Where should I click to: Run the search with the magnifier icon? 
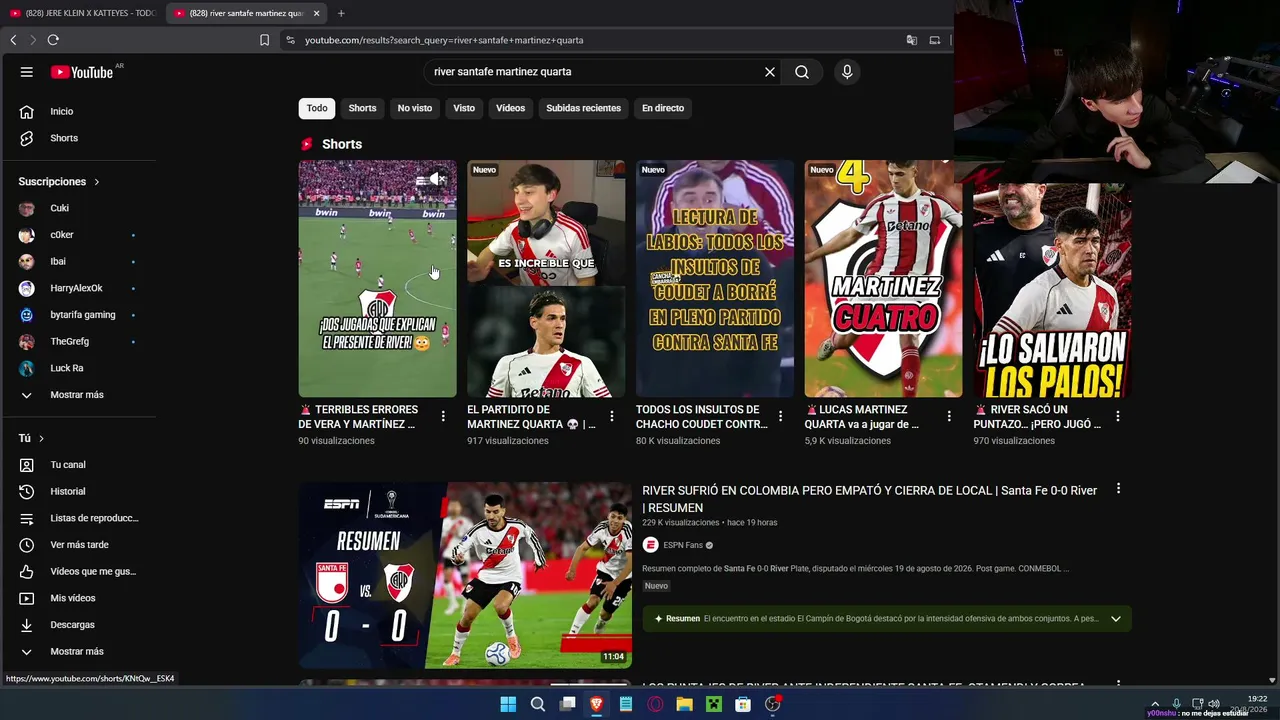[x=802, y=72]
